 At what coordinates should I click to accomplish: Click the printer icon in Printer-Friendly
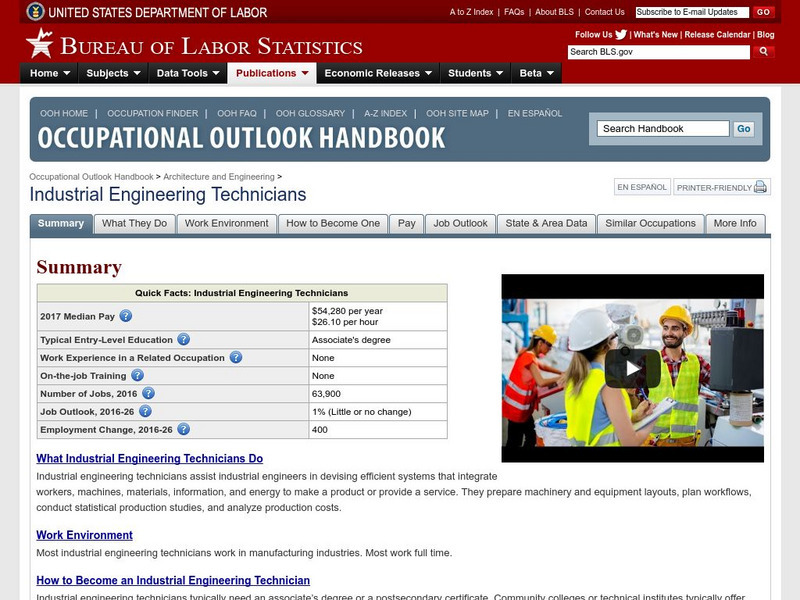tap(760, 187)
